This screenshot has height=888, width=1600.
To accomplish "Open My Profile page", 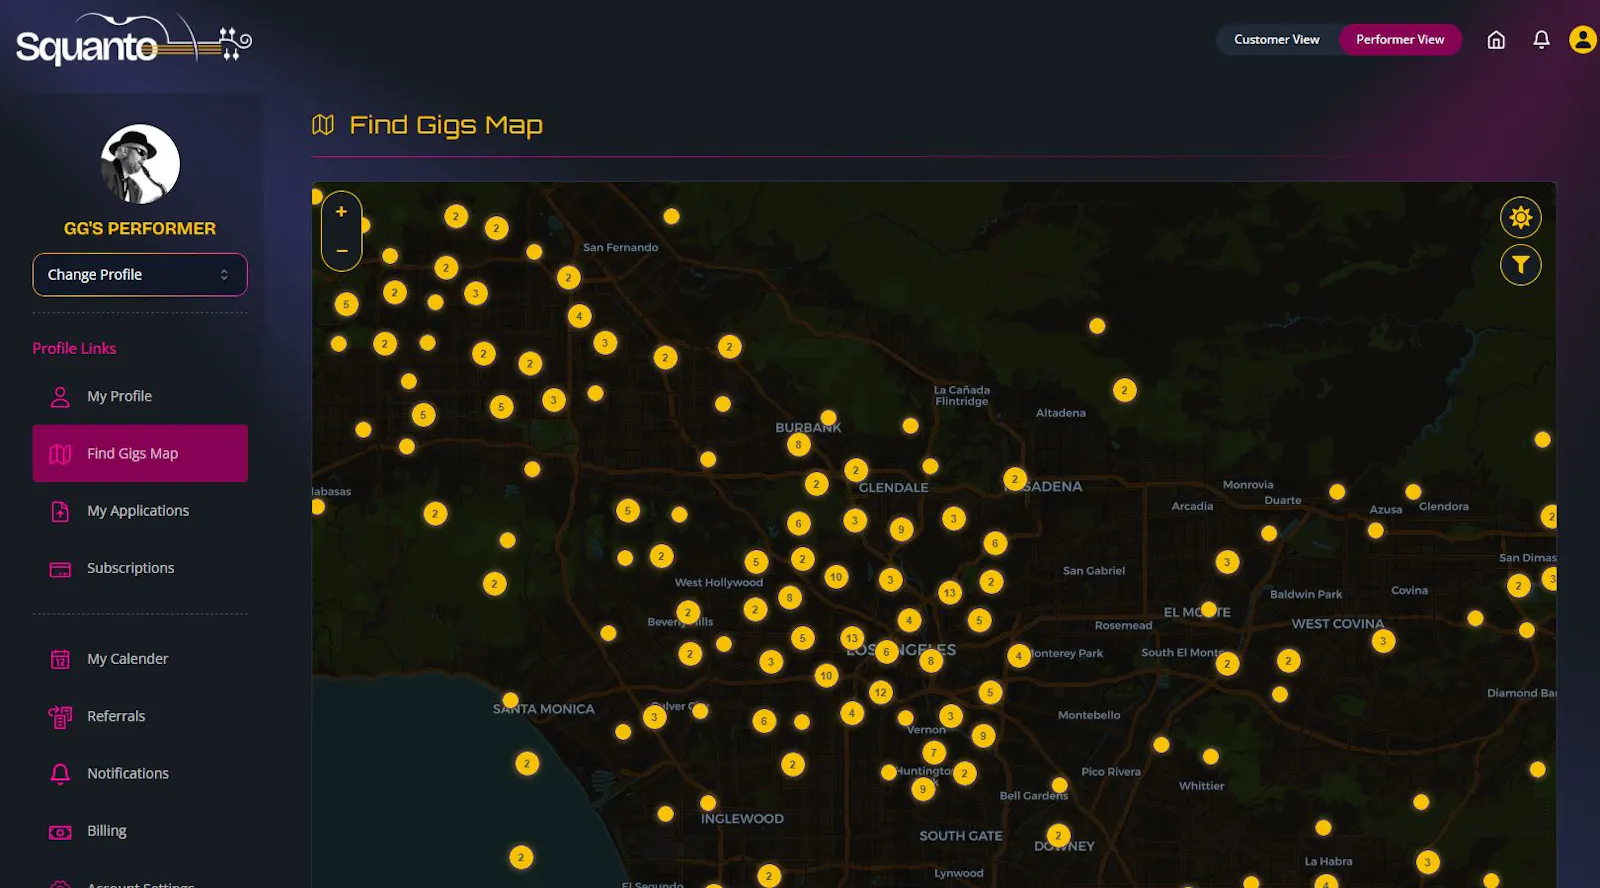I will (140, 397).
